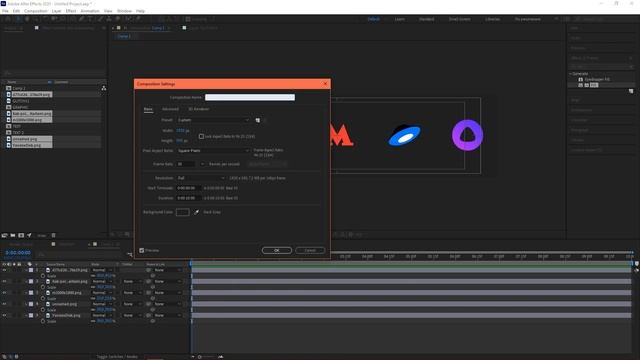Open the Animation menu

tap(90, 11)
